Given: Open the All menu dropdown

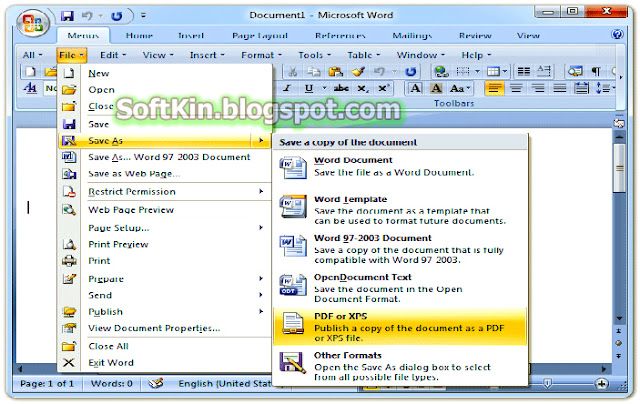Looking at the screenshot, I should [32, 55].
